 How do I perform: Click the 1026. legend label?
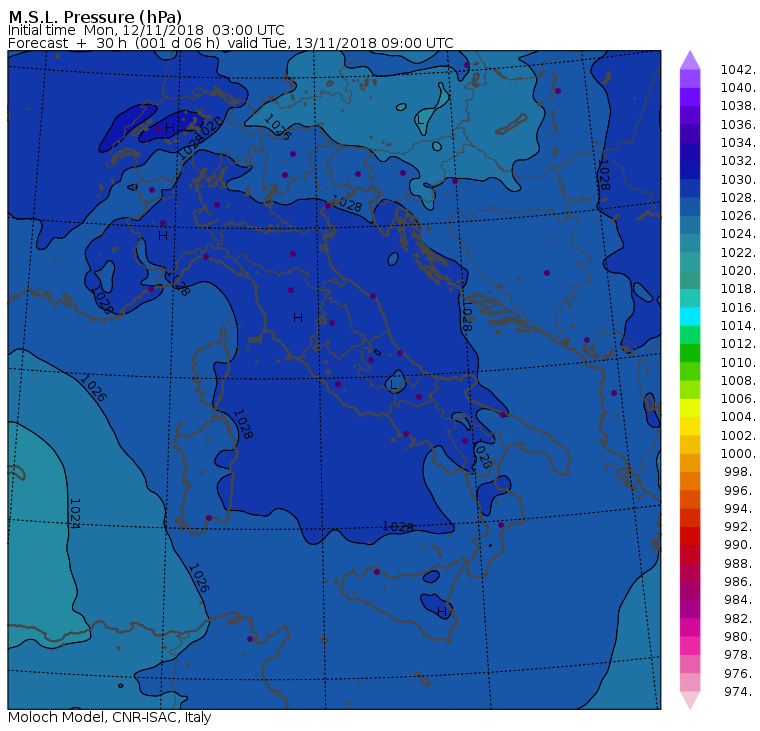coord(738,215)
